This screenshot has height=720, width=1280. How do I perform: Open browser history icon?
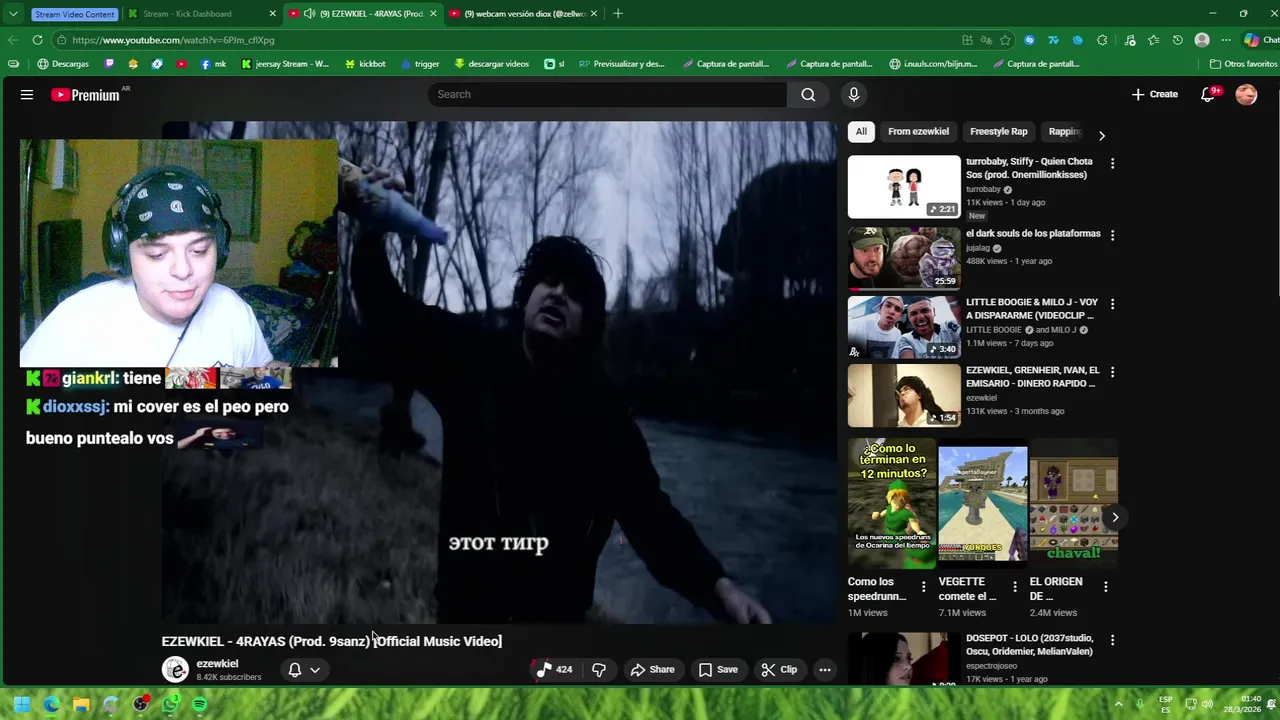[1178, 40]
